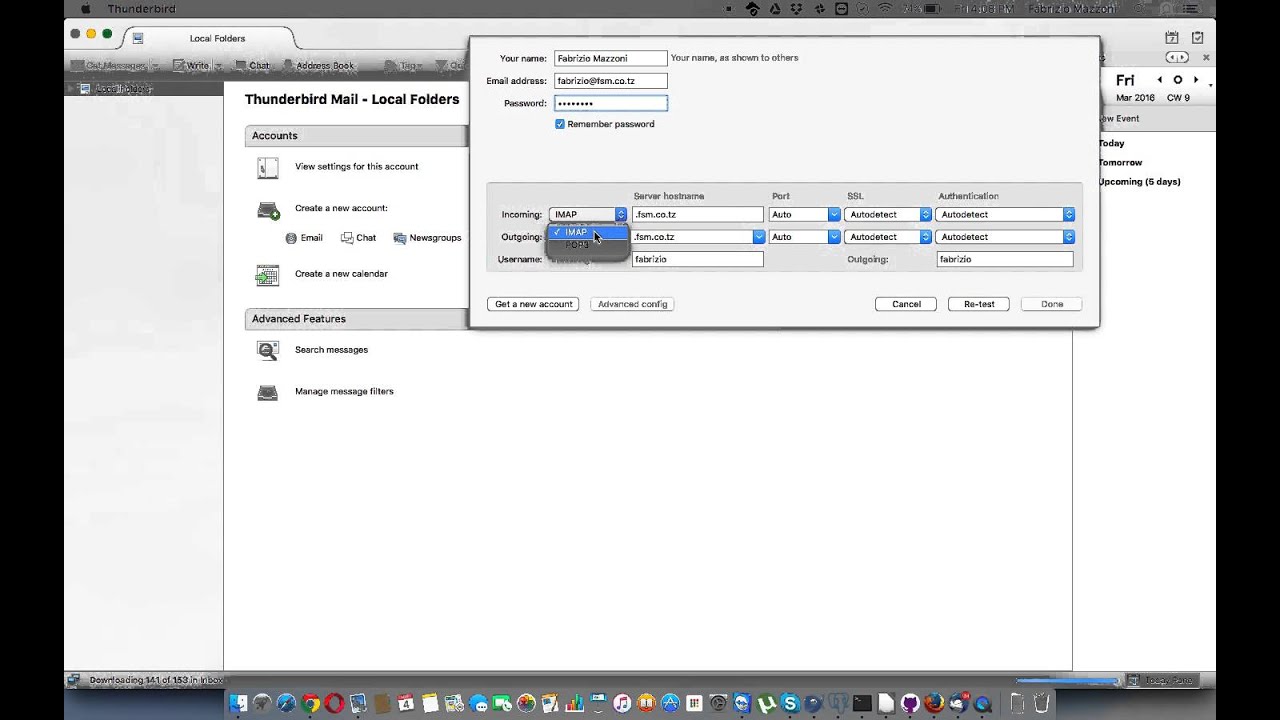Click Create a new calendar link
The image size is (1280, 720).
[341, 274]
